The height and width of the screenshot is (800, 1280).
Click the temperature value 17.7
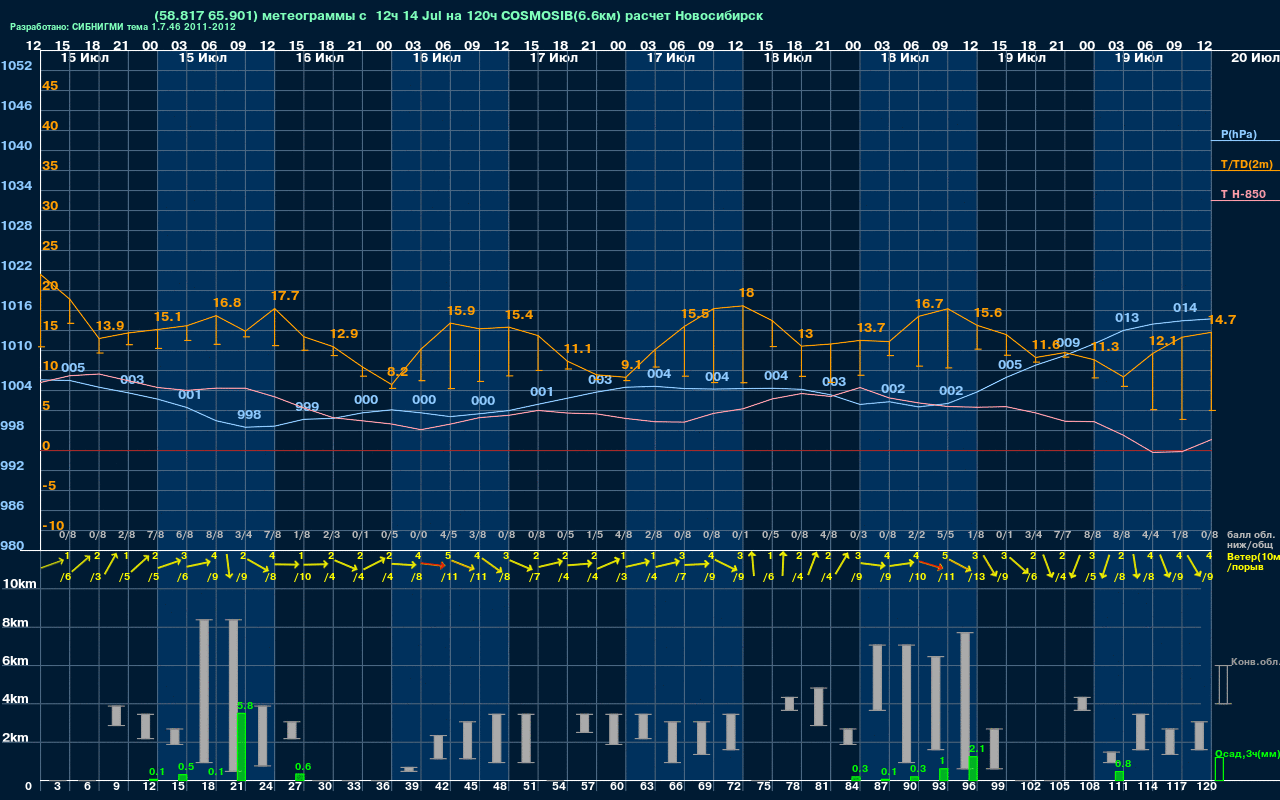coord(285,296)
